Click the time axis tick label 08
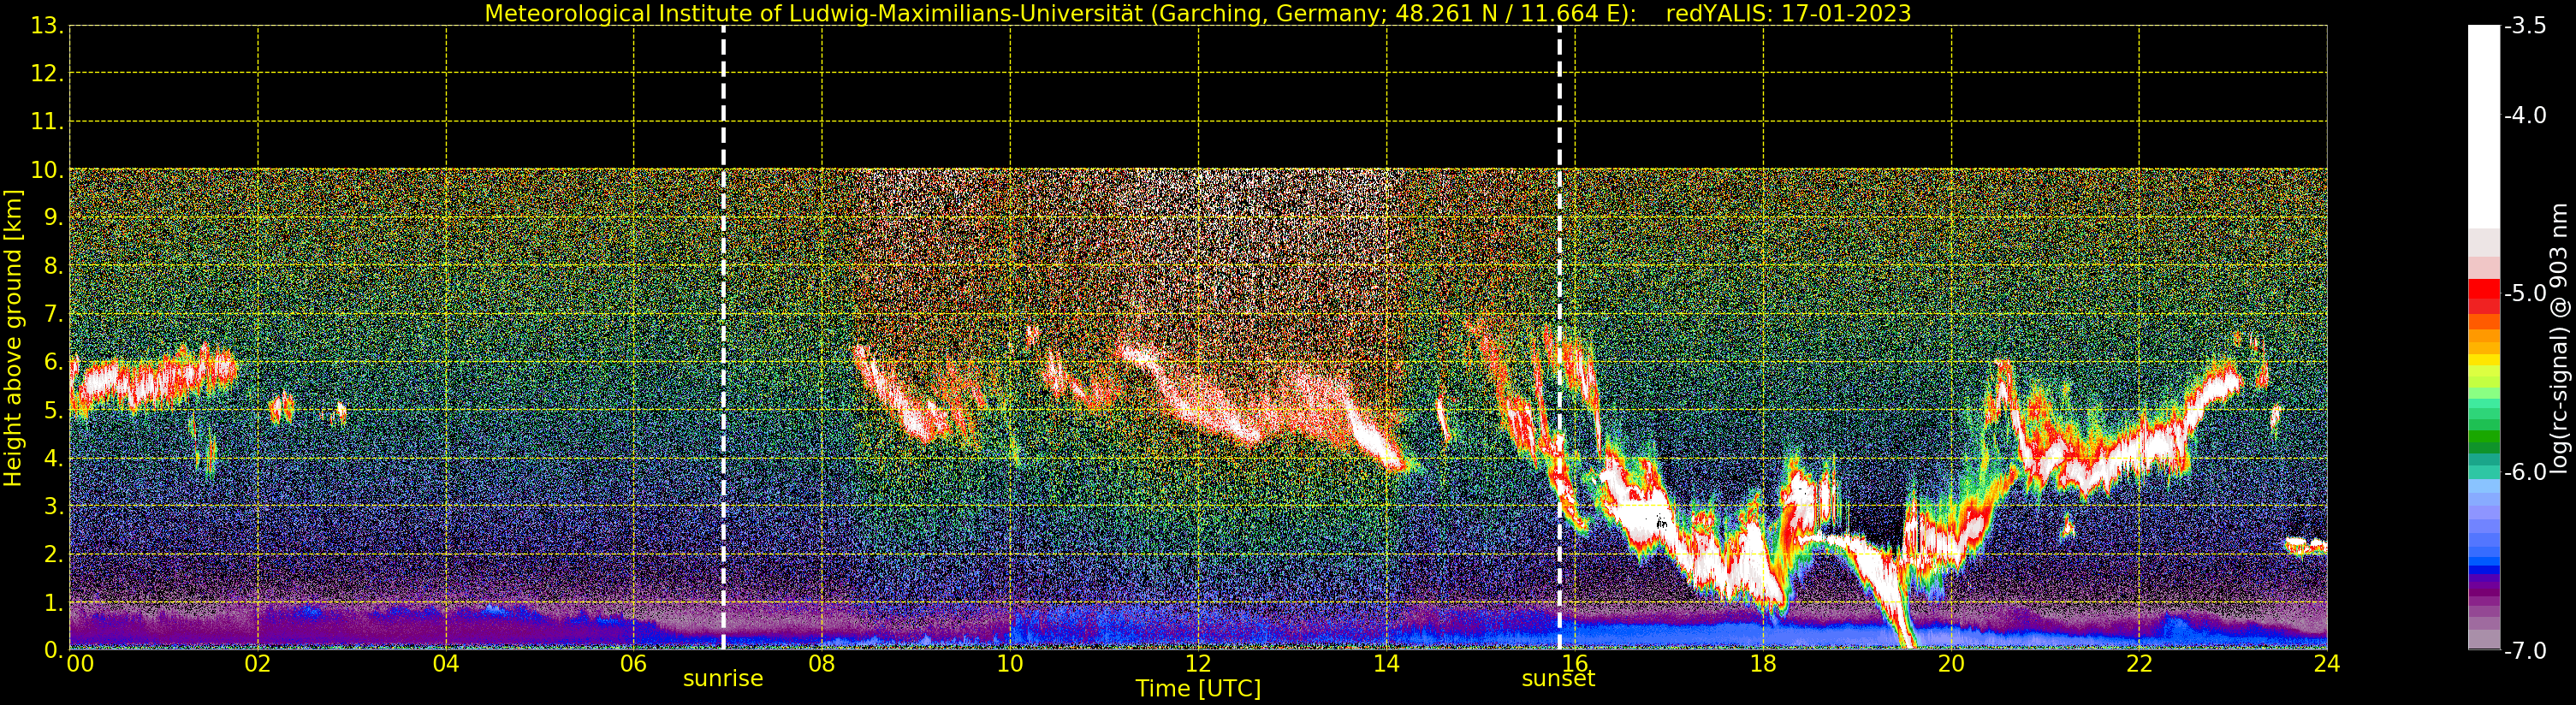Screen dimensions: 2576x705 (x=822, y=664)
